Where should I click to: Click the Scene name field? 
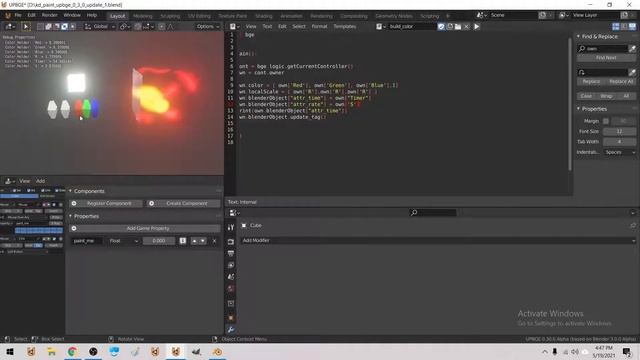click(512, 15)
